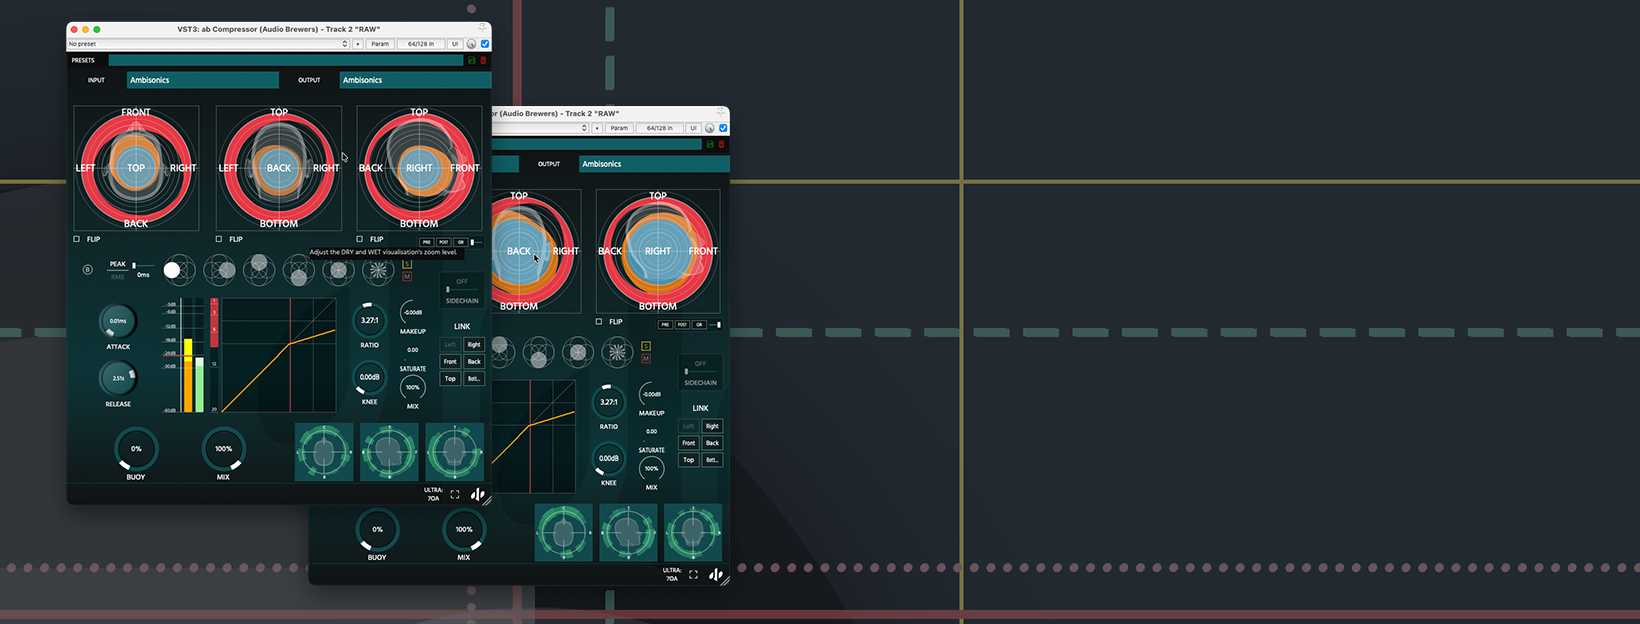Click first green head thumbnail marked C, front window
Image resolution: width=1640 pixels, height=624 pixels.
point(324,452)
